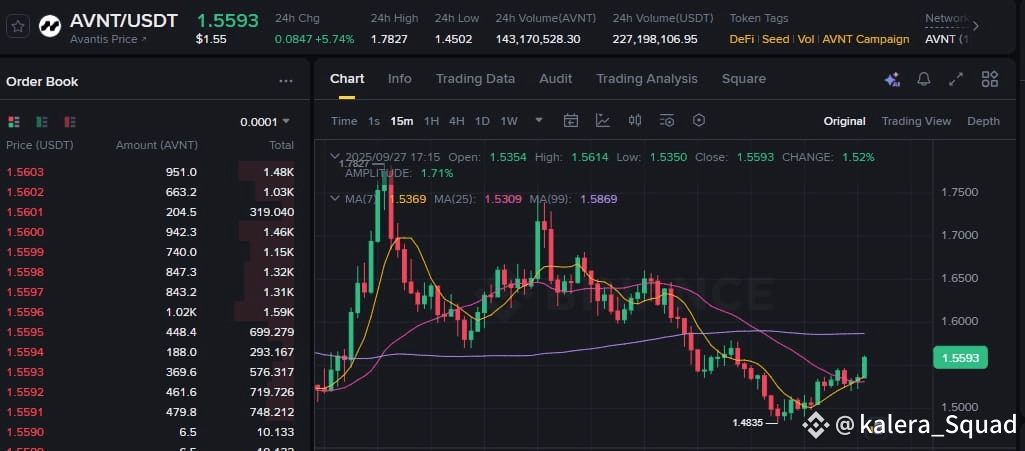Viewport: 1025px width, 451px height.
Task: Click the 24h Low value 1.4502
Action: point(453,39)
